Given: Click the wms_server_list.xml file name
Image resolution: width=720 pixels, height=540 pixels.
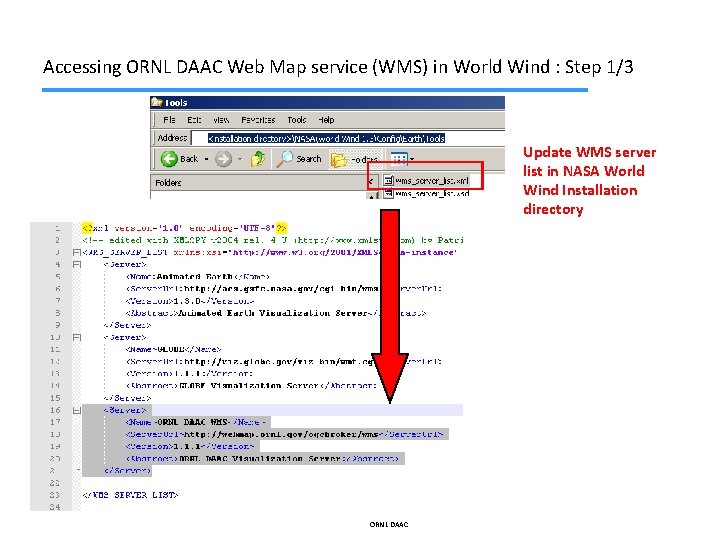Looking at the screenshot, I should pos(432,180).
